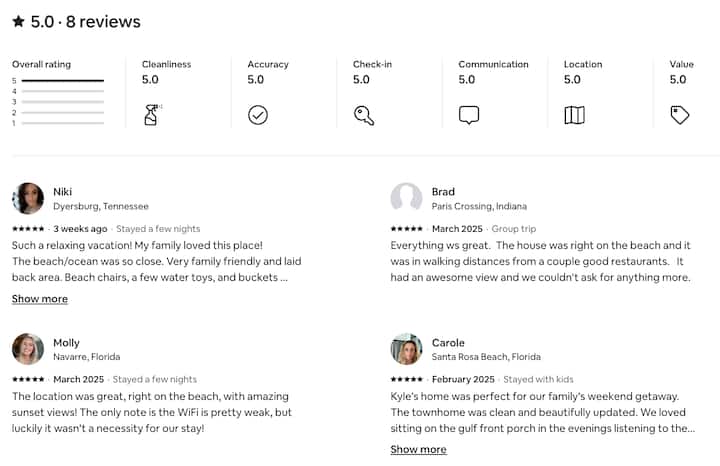
Task: Open Brad's default avatar
Action: tap(406, 198)
